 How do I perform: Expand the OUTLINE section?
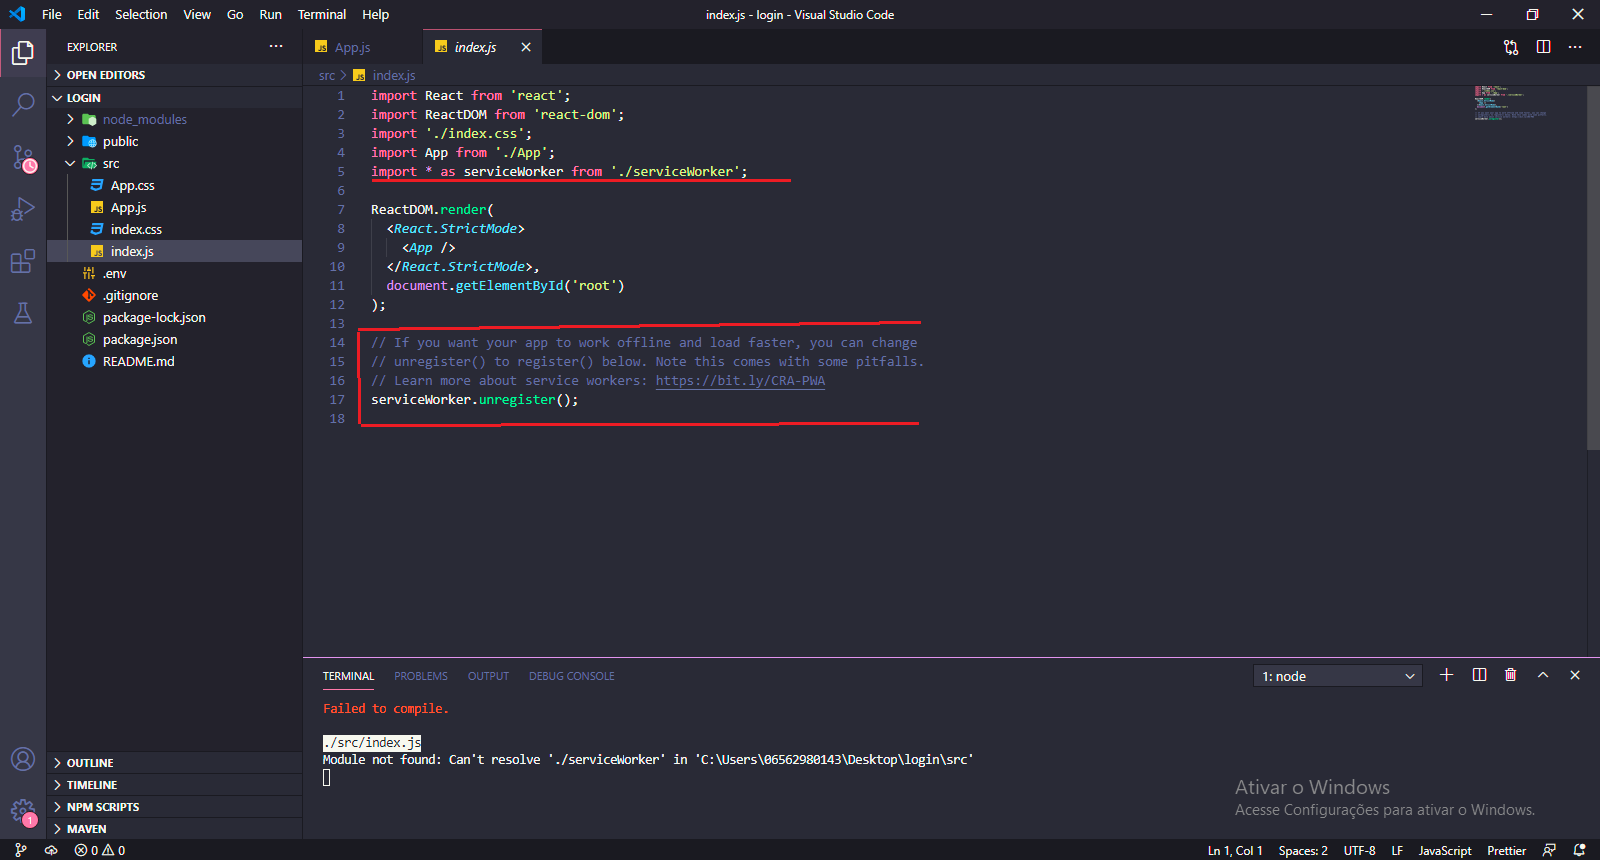pos(90,763)
